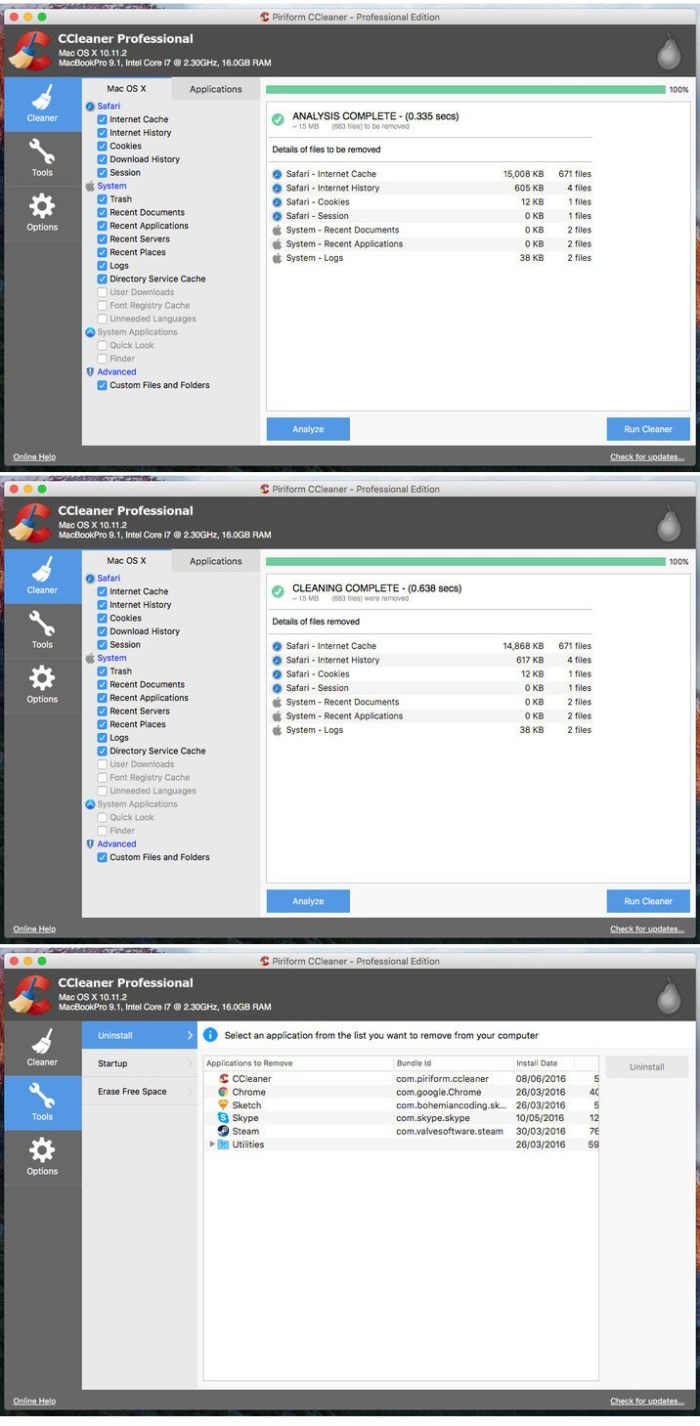Viewport: 700px width, 1426px height.
Task: Click CCleaner app icon in applications list
Action: coord(224,1078)
